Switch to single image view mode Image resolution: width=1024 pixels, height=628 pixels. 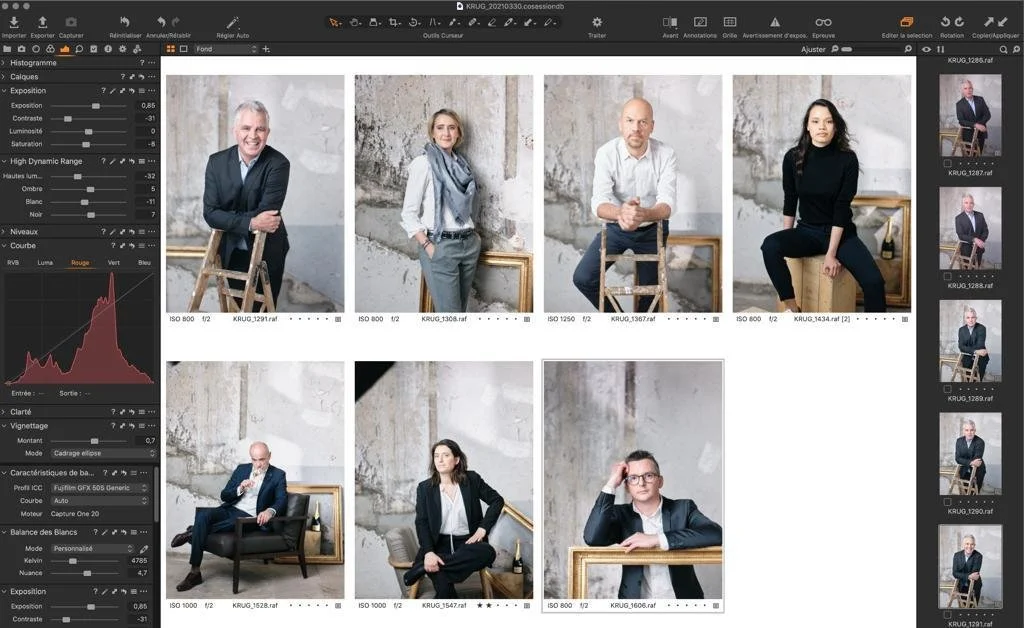pyautogui.click(x=184, y=49)
